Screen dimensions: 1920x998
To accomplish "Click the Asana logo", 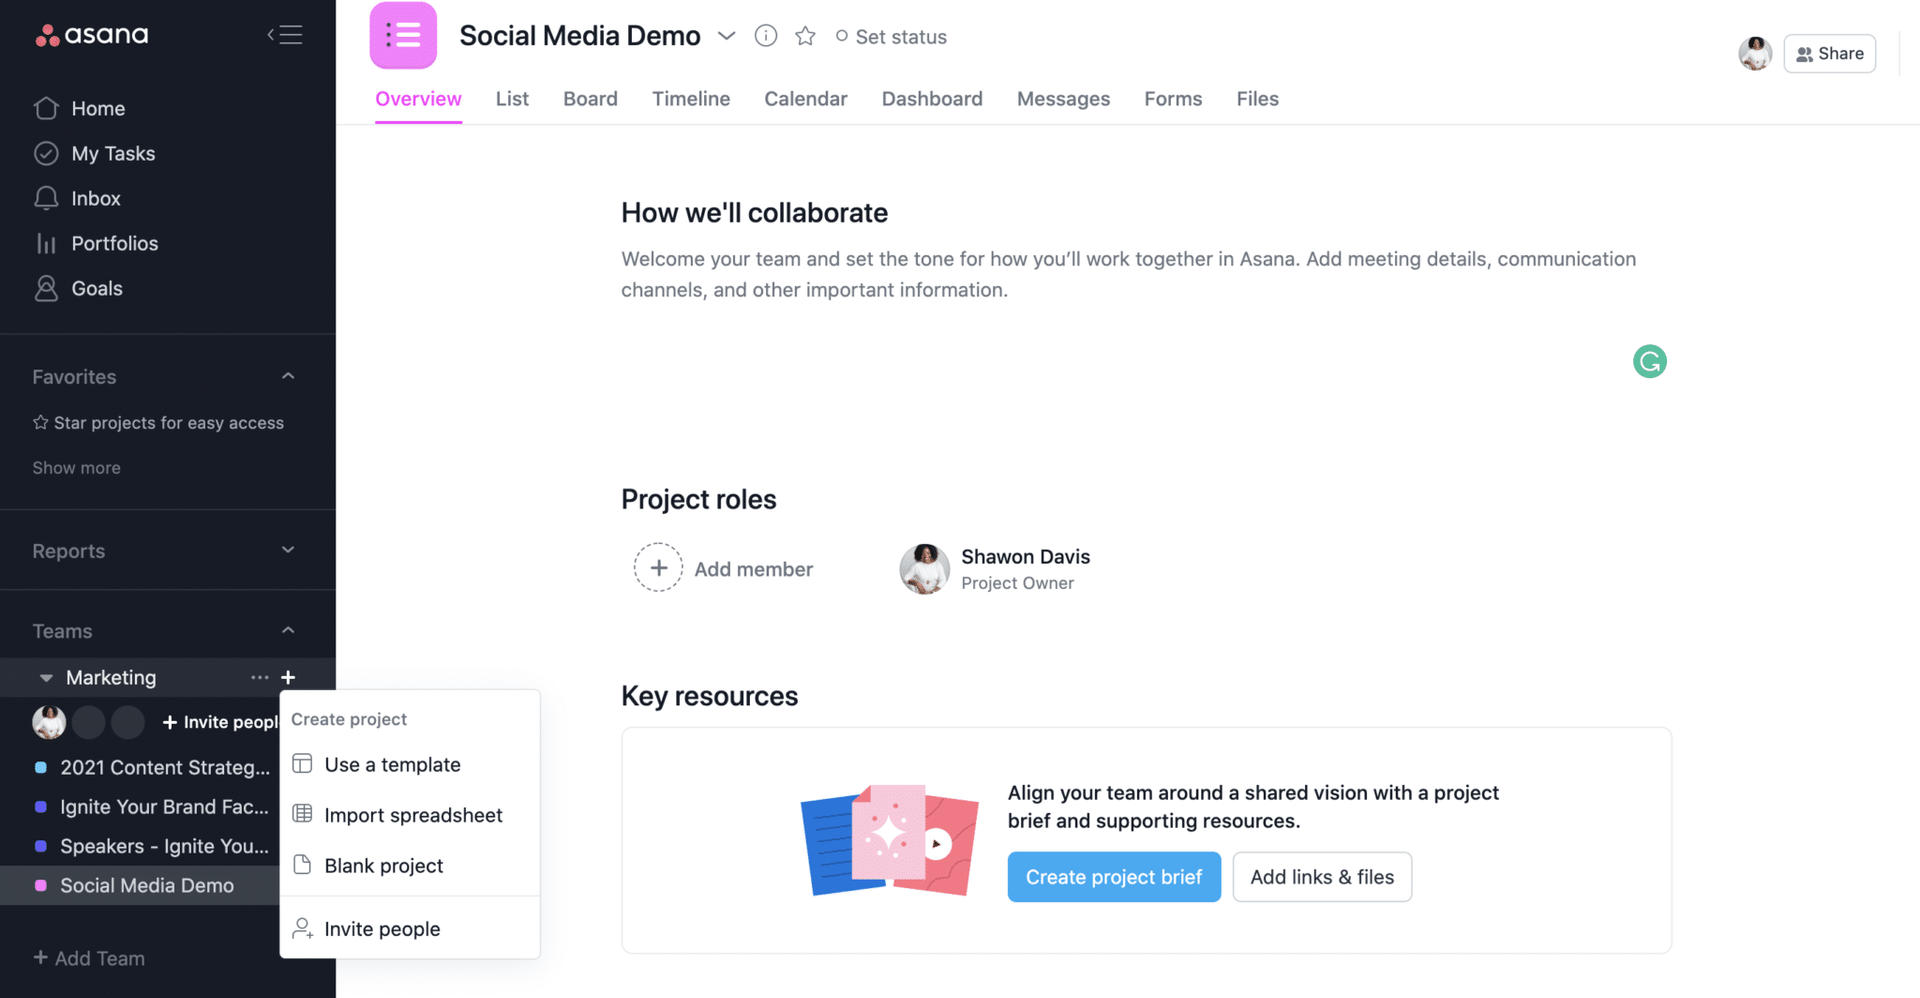I will click(x=91, y=35).
